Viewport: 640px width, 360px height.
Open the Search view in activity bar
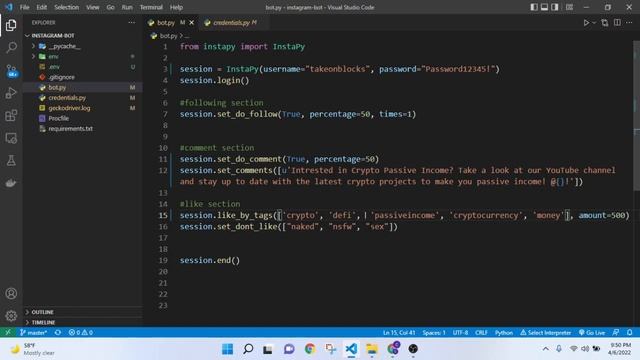[11, 48]
